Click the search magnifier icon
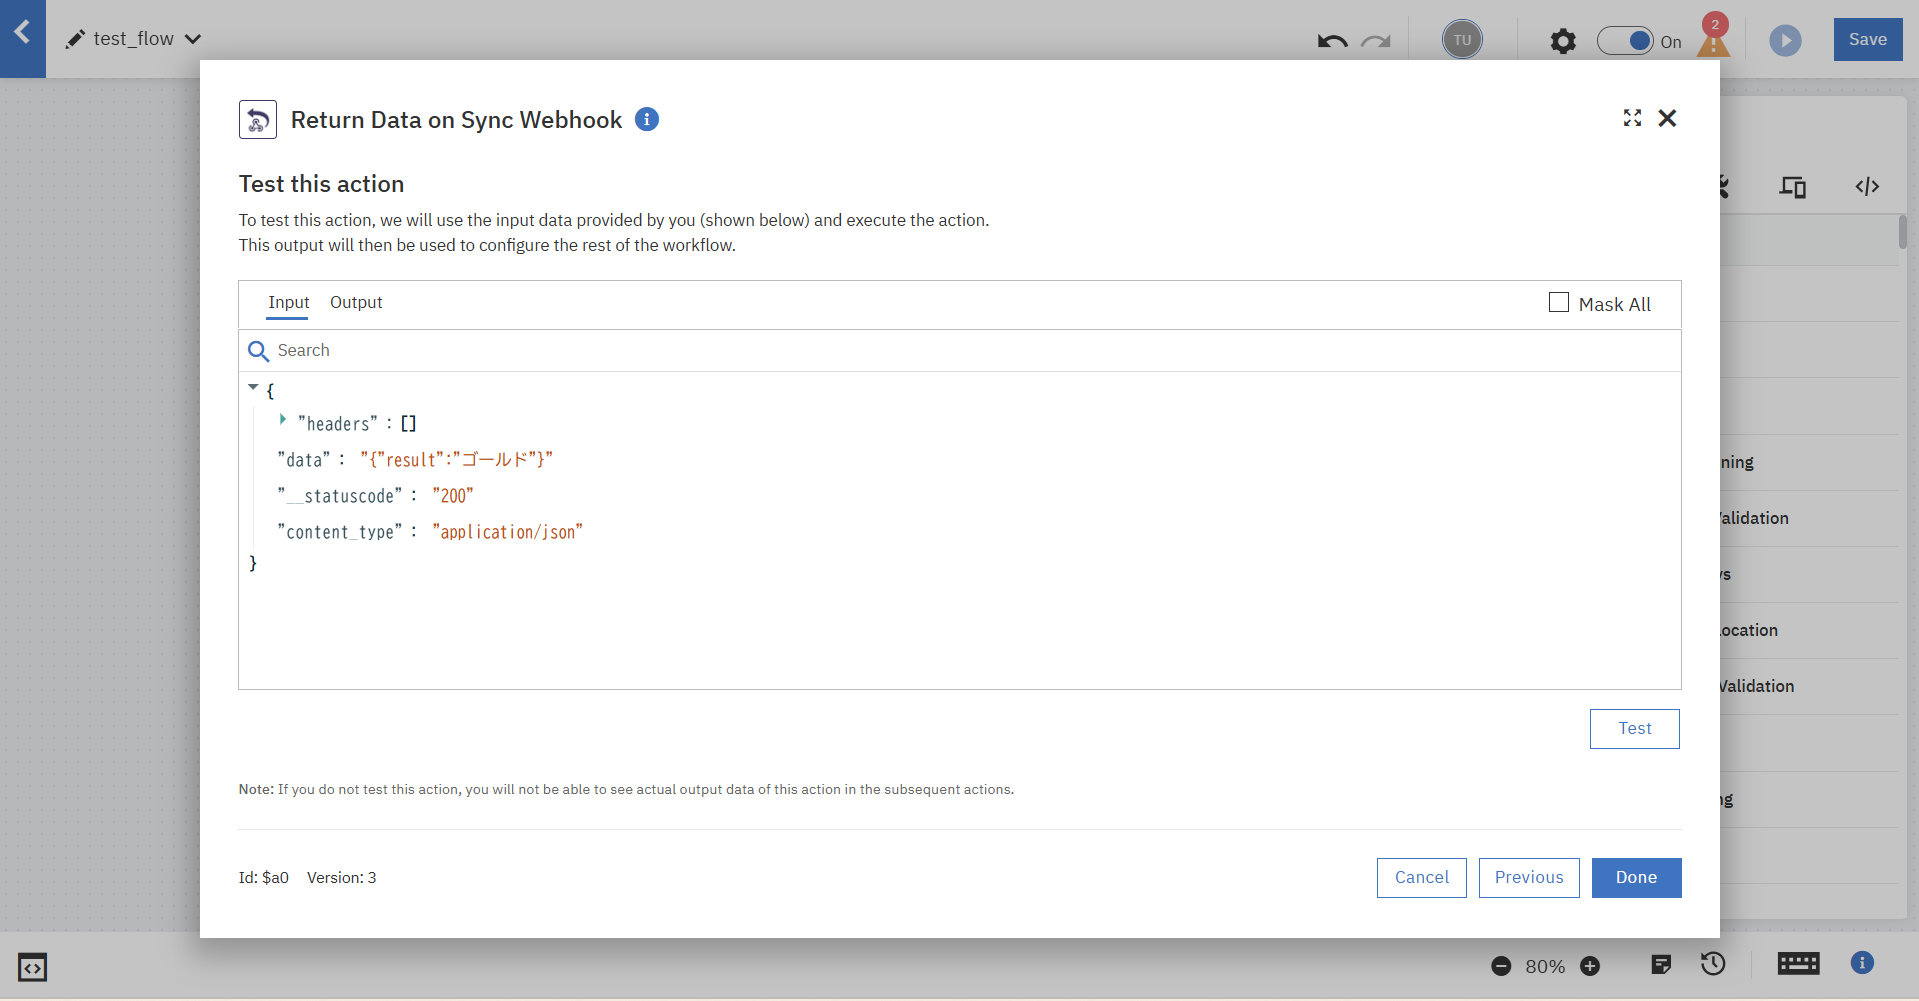The height and width of the screenshot is (1001, 1919). pyautogui.click(x=258, y=351)
